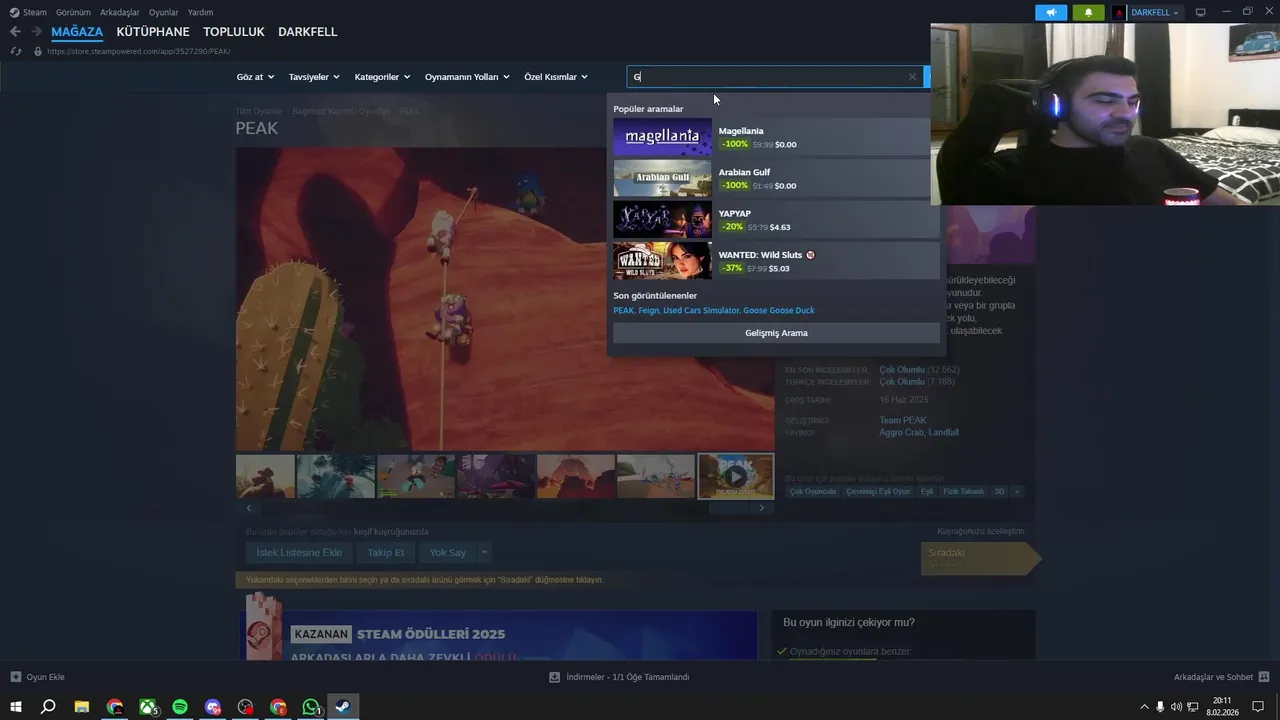Open File Explorer from the taskbar

coord(82,707)
